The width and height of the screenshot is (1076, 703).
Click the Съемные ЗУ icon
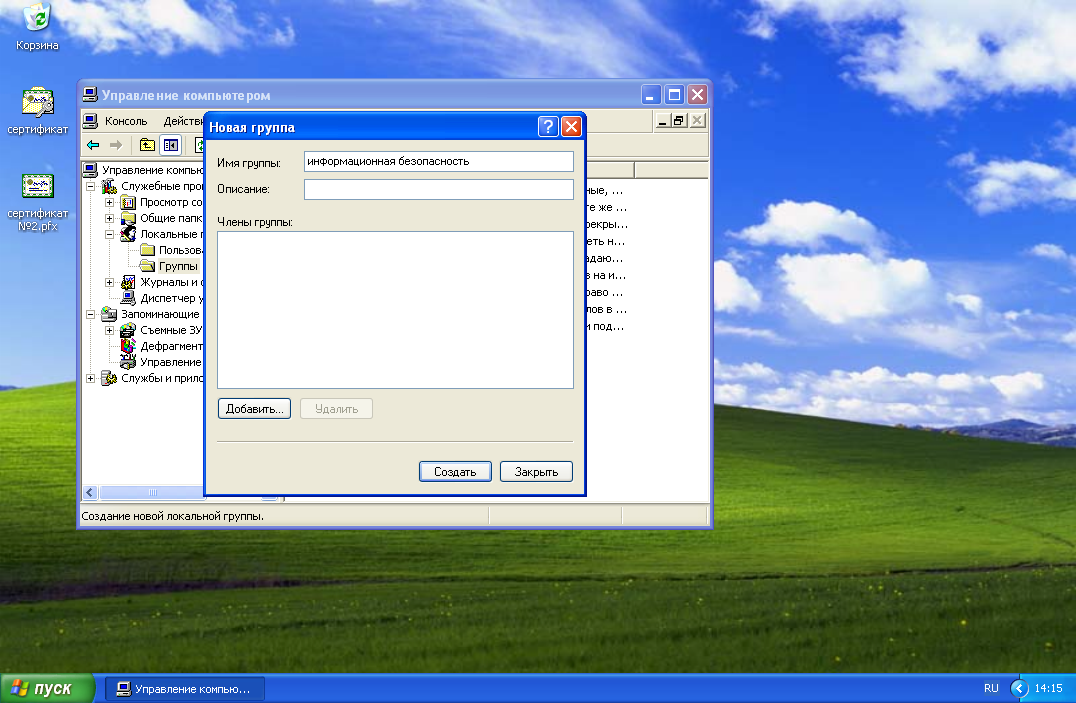[128, 330]
